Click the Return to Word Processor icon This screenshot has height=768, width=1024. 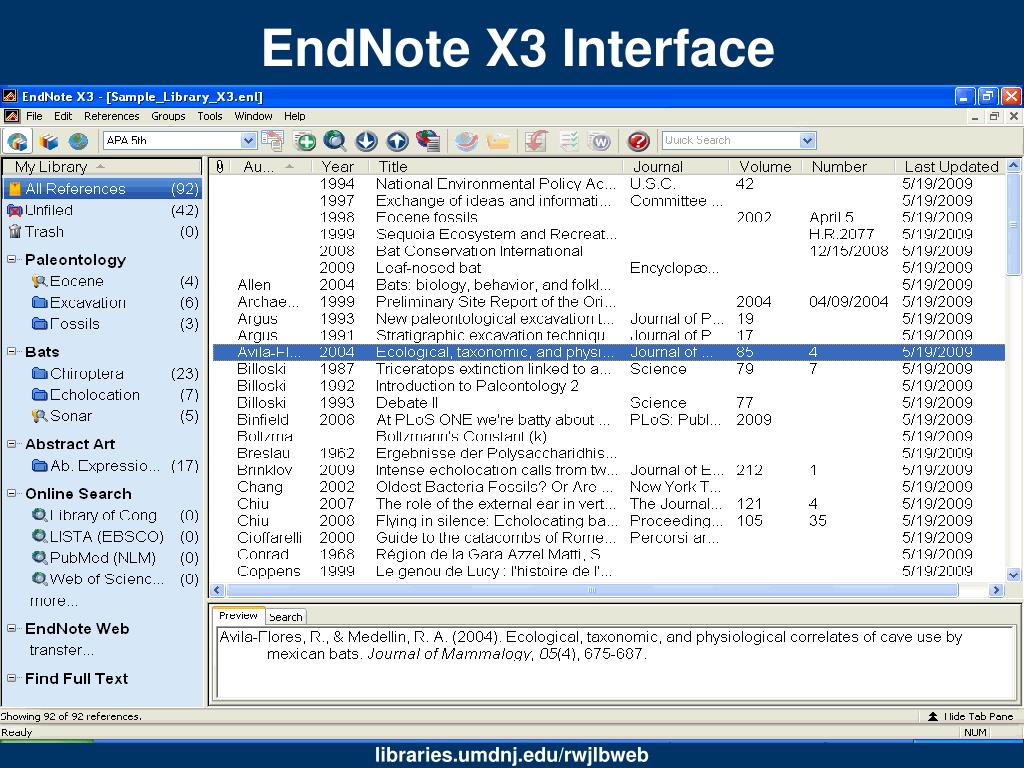coord(600,140)
